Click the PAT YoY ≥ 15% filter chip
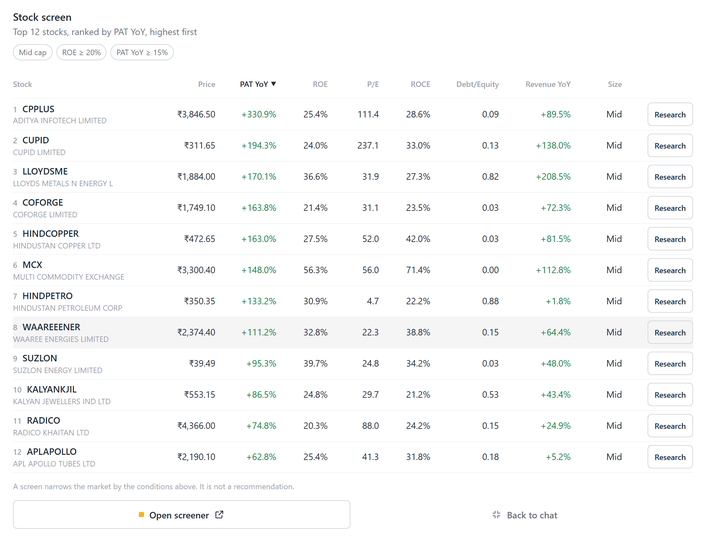 (x=142, y=52)
